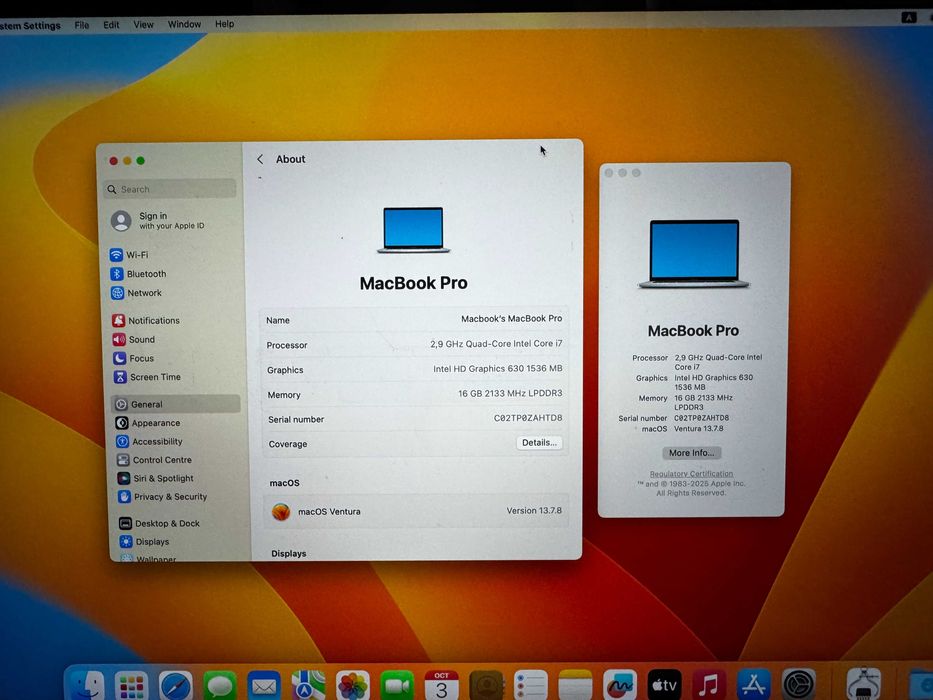Launch FaceTime from the Dock
The width and height of the screenshot is (933, 700).
tap(397, 686)
